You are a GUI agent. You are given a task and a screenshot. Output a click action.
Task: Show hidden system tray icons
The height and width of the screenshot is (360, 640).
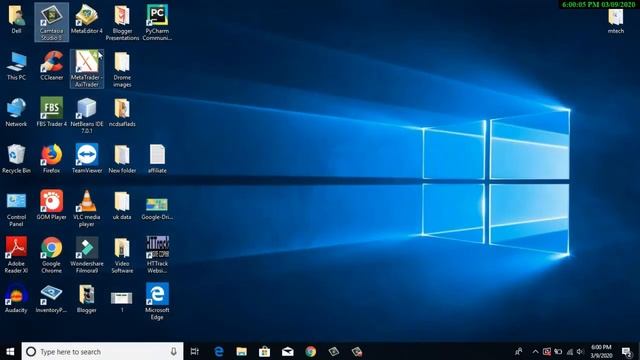tap(535, 351)
